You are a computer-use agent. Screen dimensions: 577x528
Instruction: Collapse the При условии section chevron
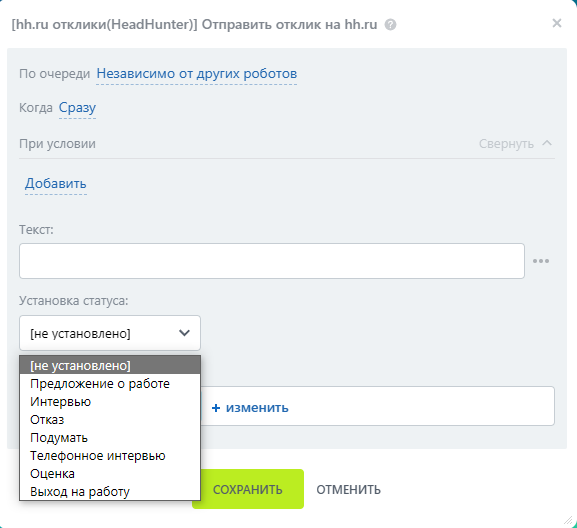(547, 143)
